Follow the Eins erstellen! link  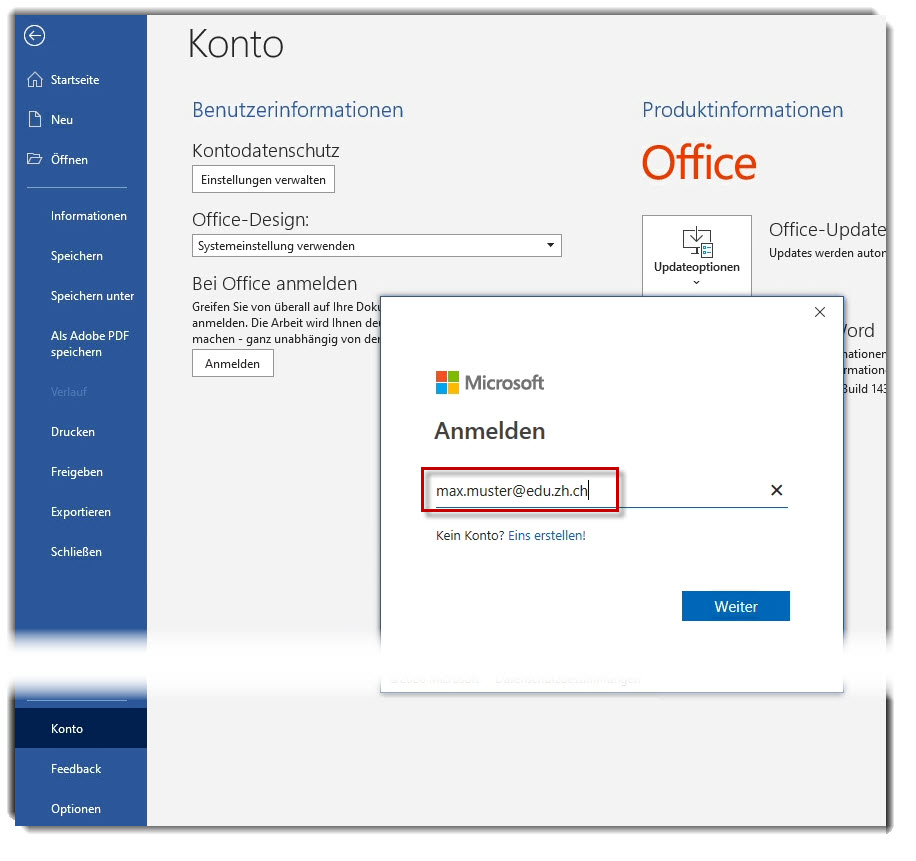tap(546, 536)
